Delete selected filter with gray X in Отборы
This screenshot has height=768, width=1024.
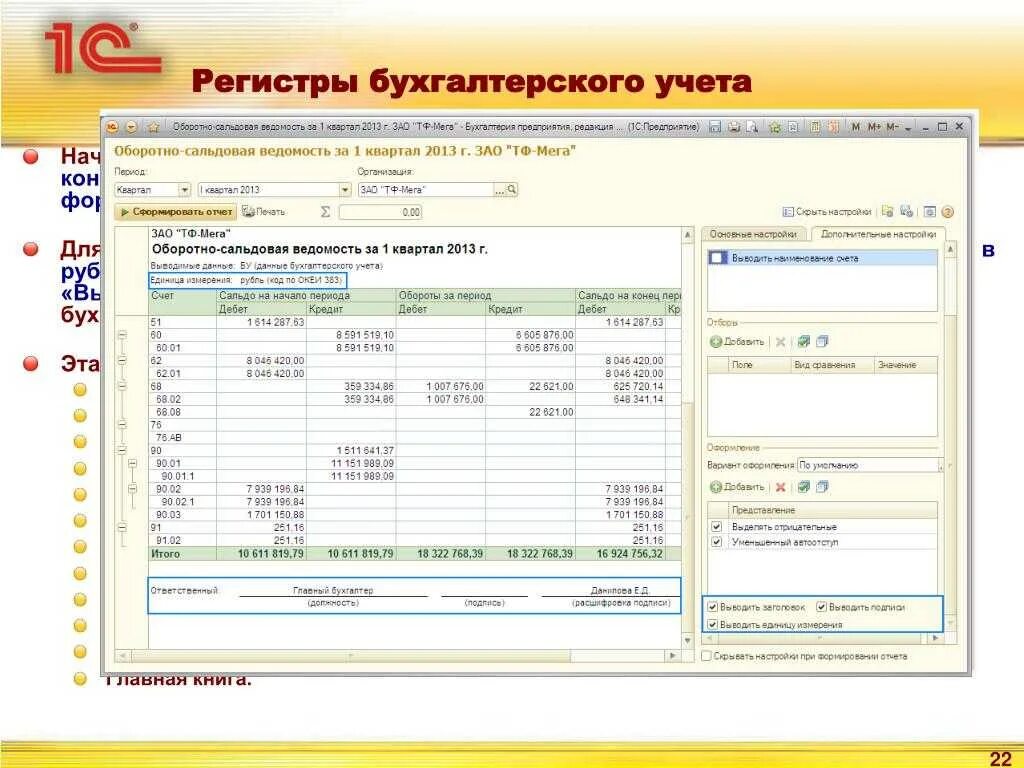point(780,342)
